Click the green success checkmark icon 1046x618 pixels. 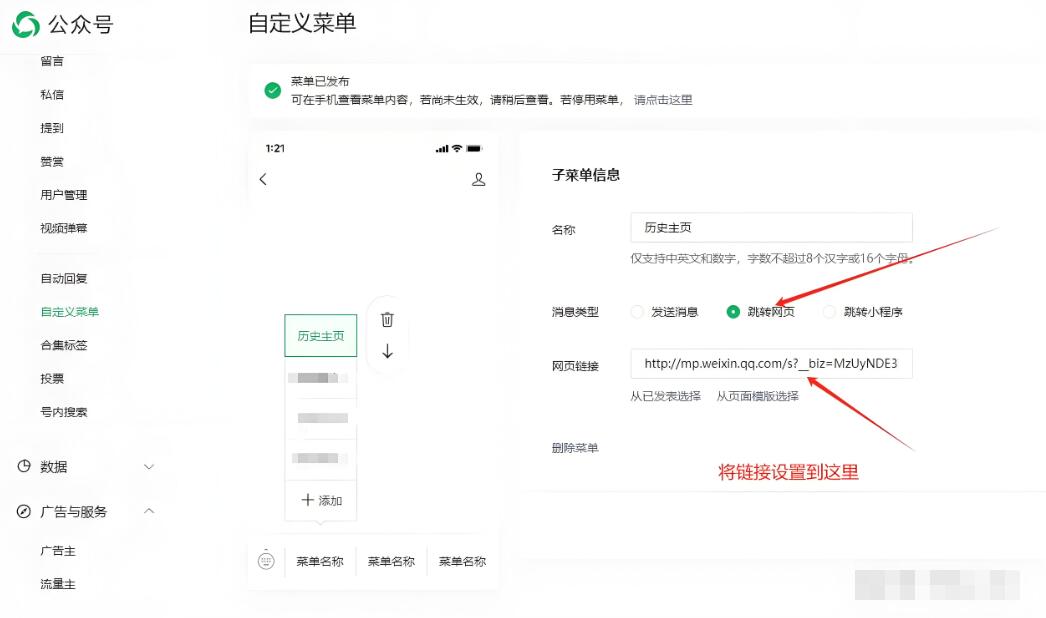coord(272,90)
